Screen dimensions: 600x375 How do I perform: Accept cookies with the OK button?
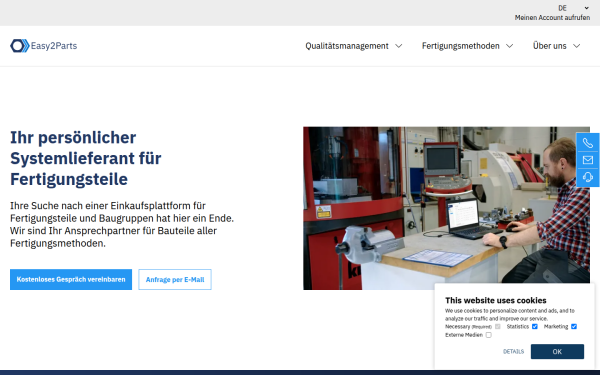click(557, 352)
